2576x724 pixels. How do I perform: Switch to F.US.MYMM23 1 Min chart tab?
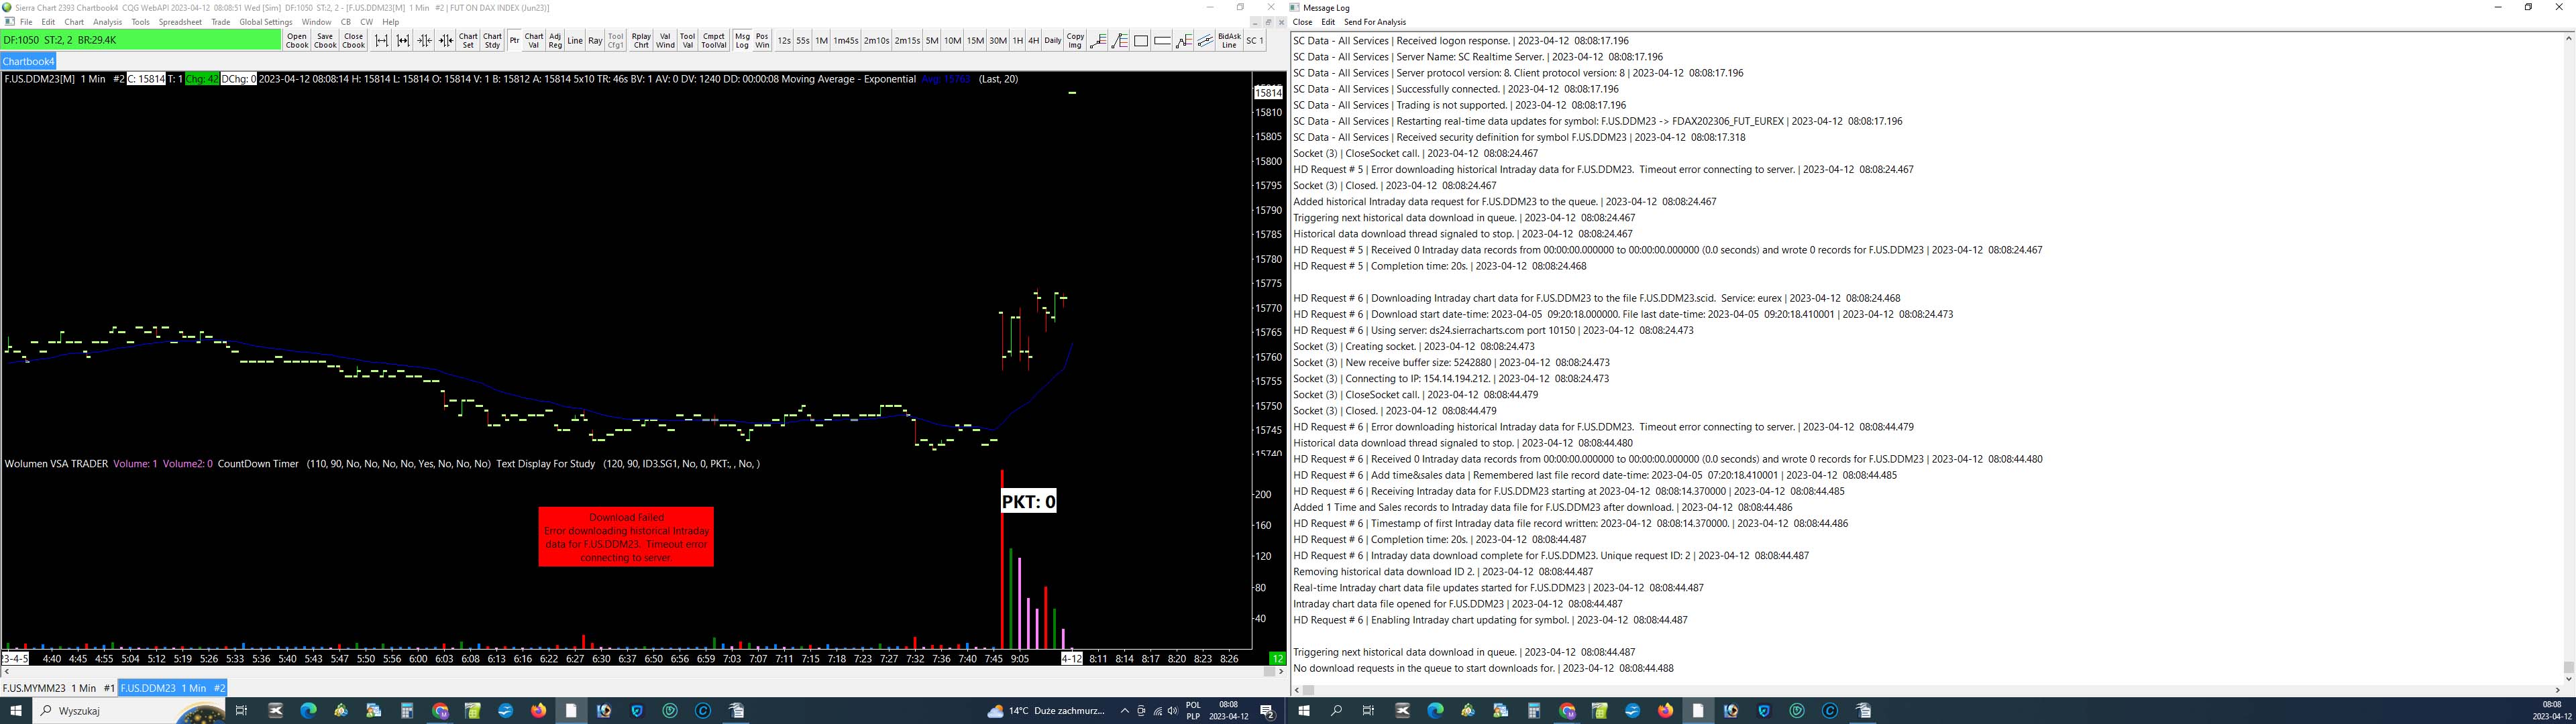point(58,688)
